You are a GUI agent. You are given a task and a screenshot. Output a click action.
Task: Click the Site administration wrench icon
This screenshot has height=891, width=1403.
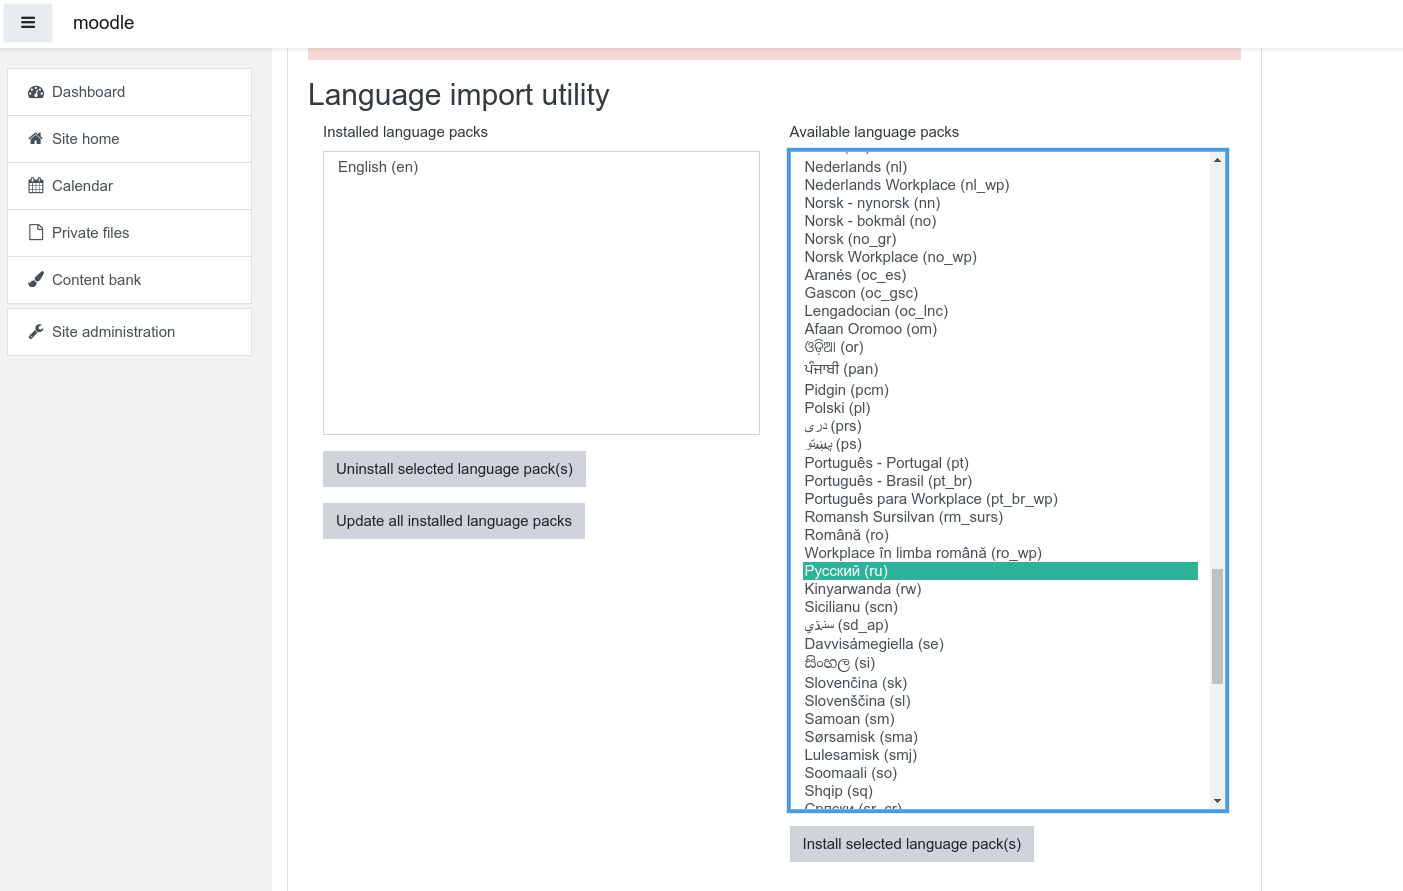click(x=36, y=332)
